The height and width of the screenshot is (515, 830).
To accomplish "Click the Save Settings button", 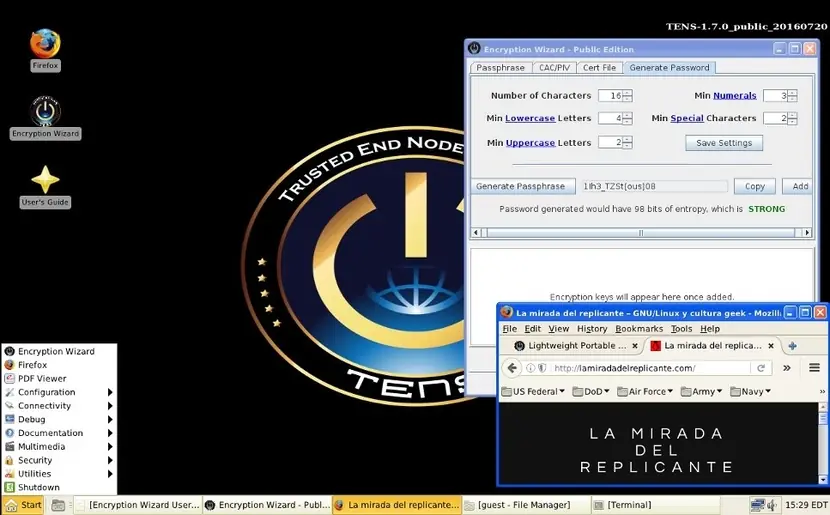I will (x=724, y=143).
